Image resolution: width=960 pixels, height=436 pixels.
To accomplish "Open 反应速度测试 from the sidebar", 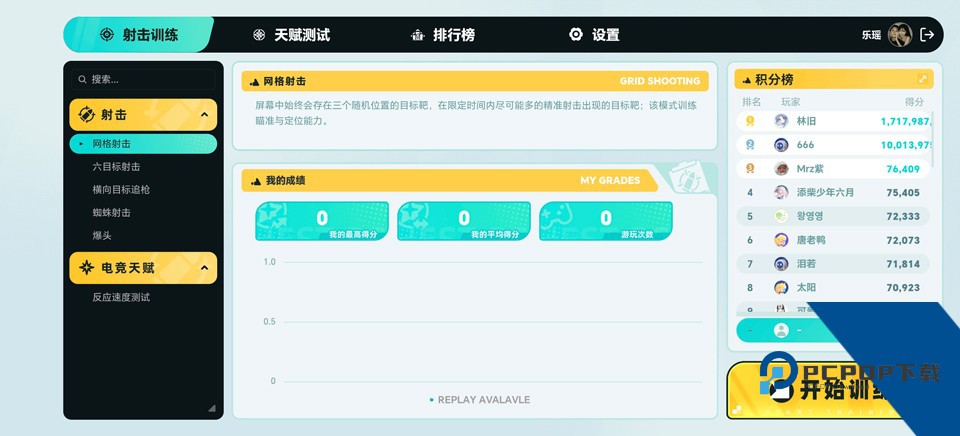I will click(x=121, y=297).
